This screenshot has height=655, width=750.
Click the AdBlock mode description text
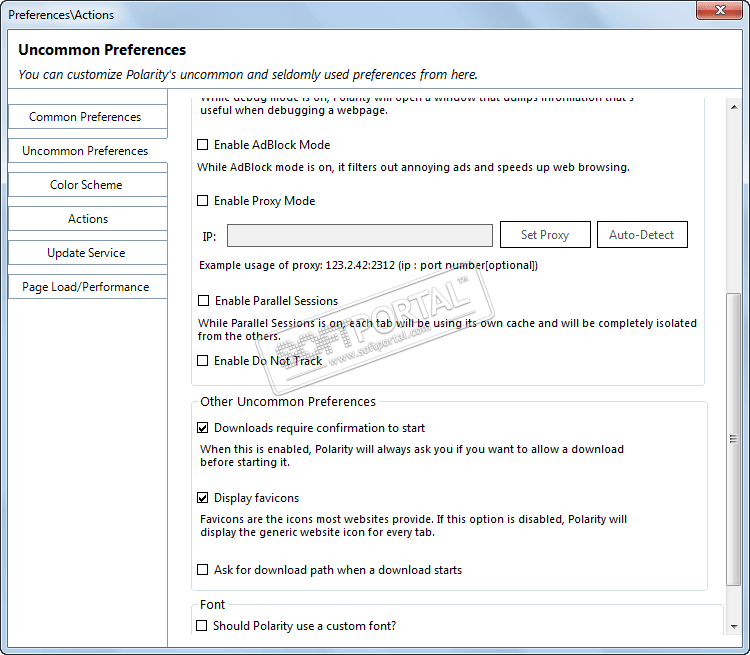click(x=413, y=167)
